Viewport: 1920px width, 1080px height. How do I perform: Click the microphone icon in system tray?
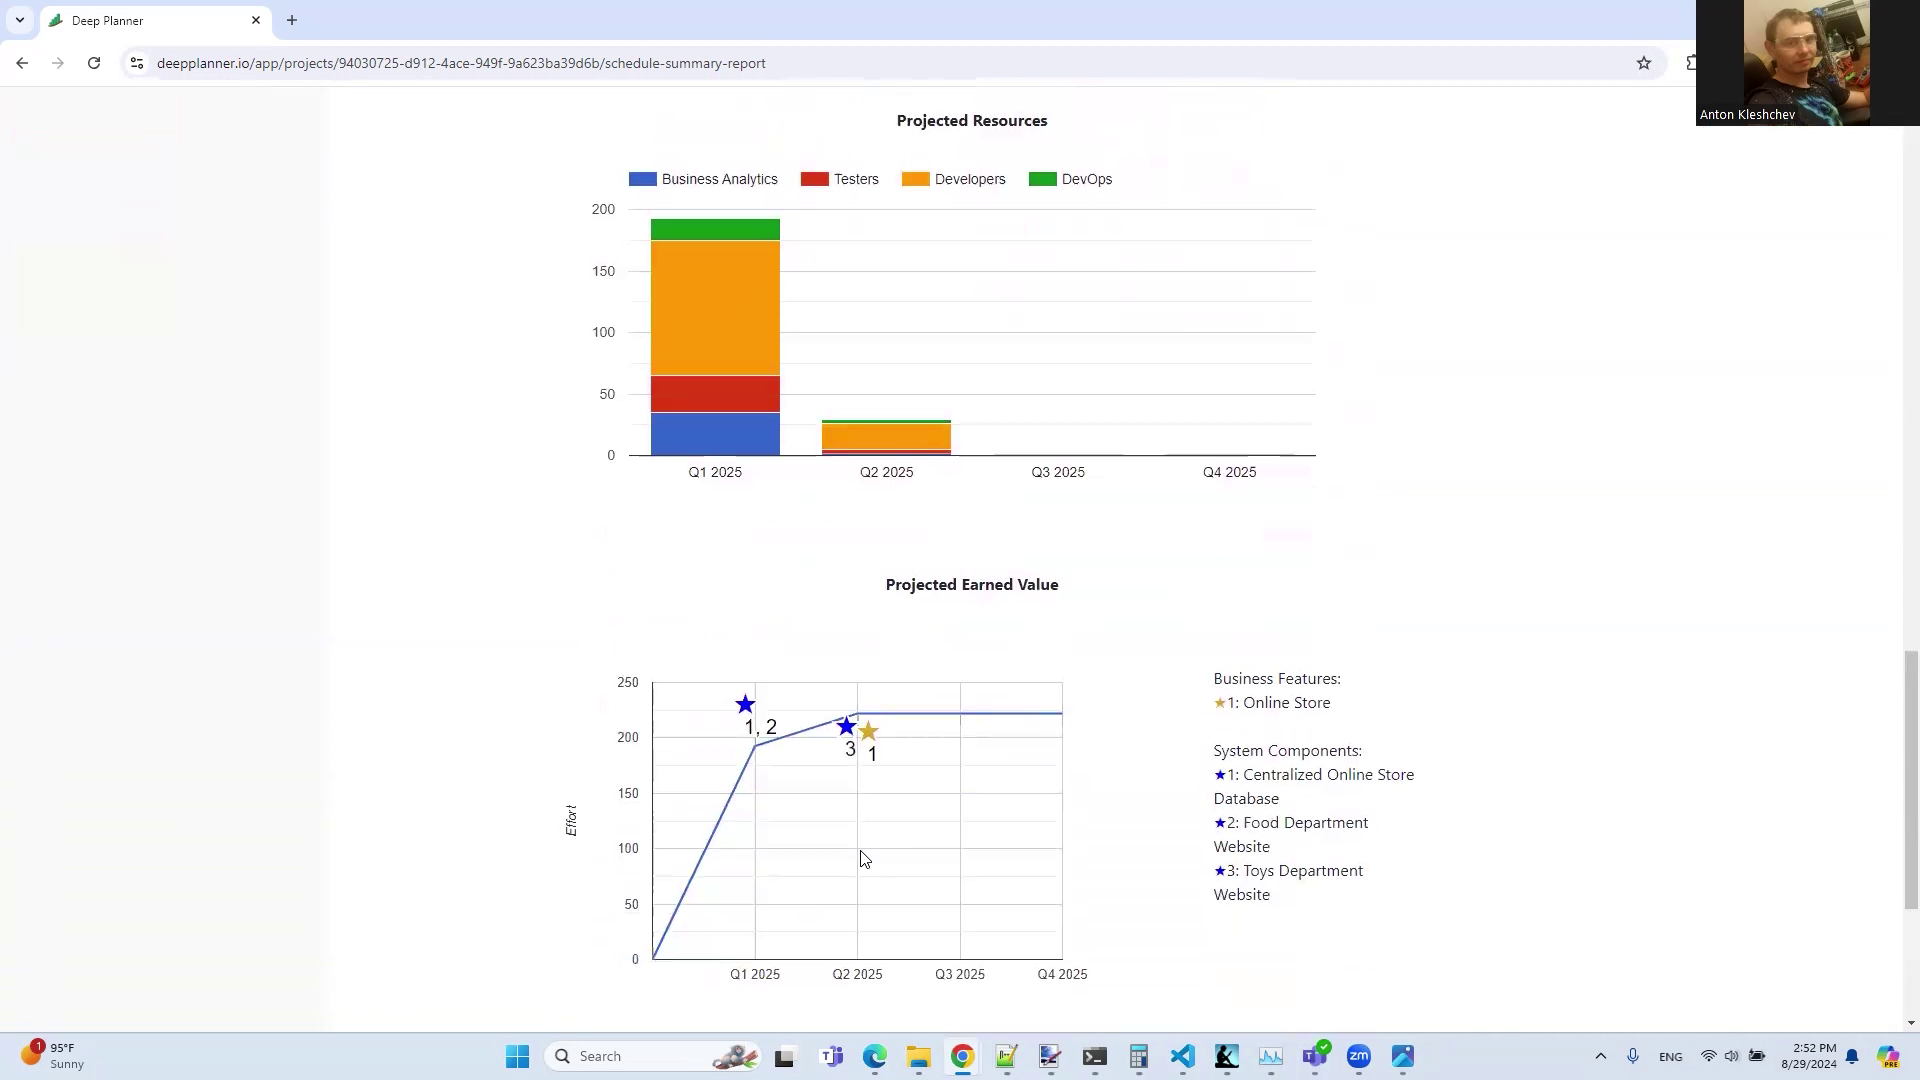tap(1633, 1056)
